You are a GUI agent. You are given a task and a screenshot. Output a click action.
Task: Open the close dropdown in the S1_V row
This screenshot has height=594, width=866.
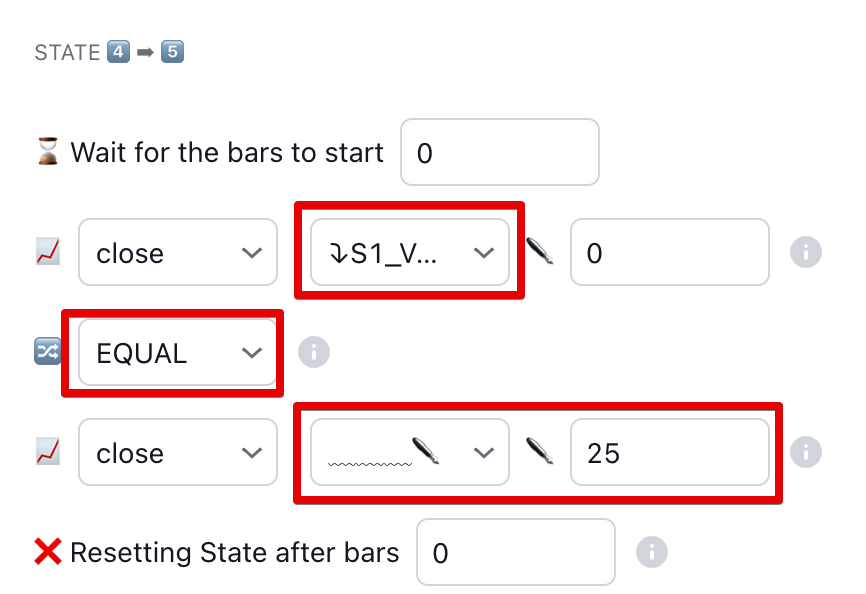point(178,253)
